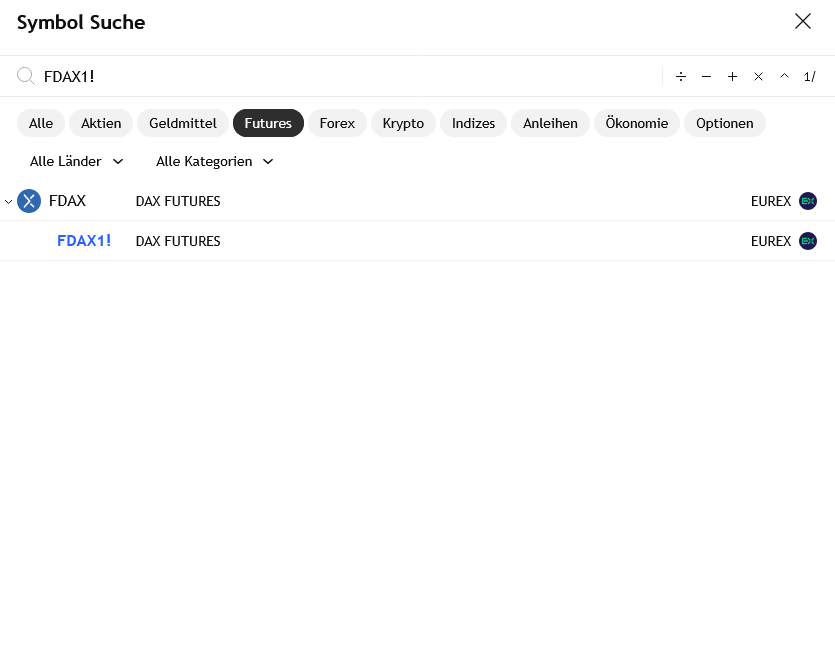Select the Krypto filter tab
Image resolution: width=835 pixels, height=659 pixels.
coord(403,123)
